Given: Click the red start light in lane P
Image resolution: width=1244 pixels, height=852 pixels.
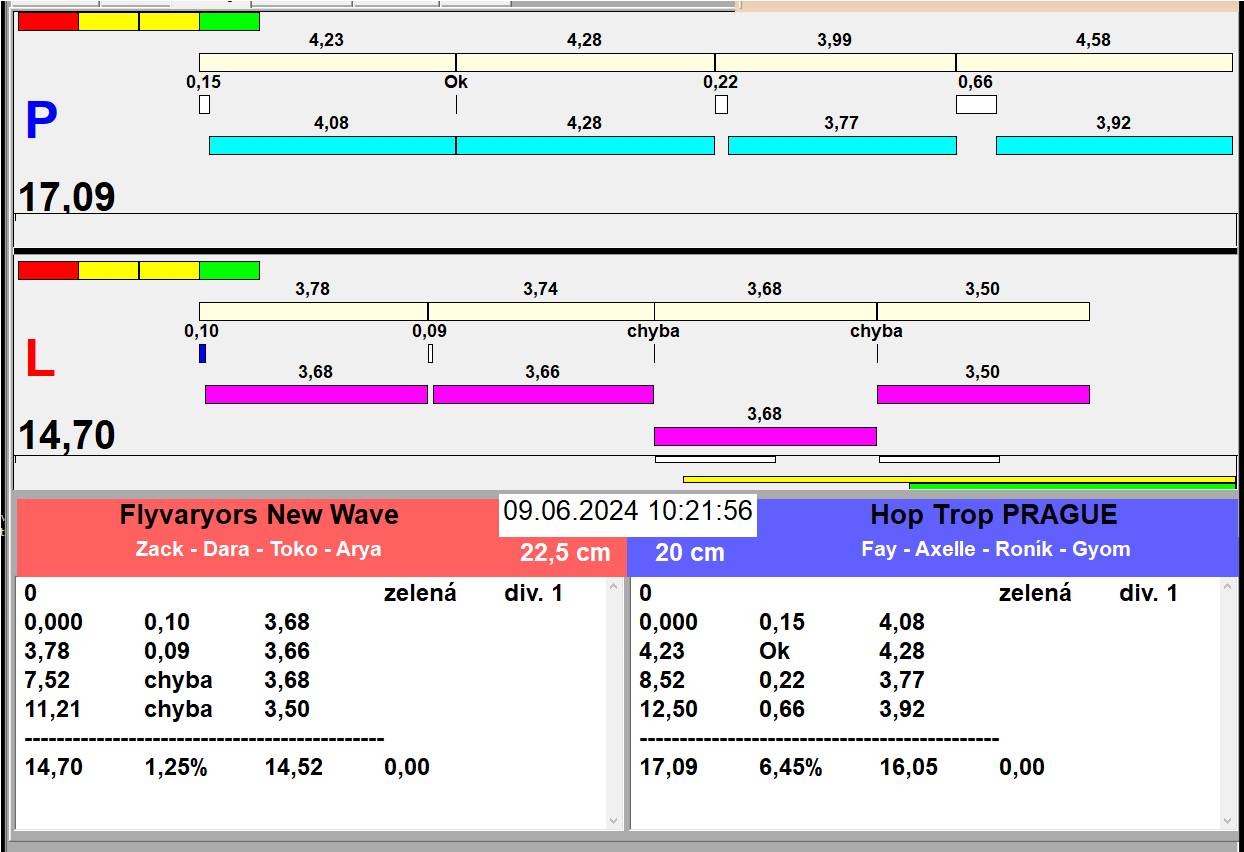Looking at the screenshot, I should (x=48, y=21).
